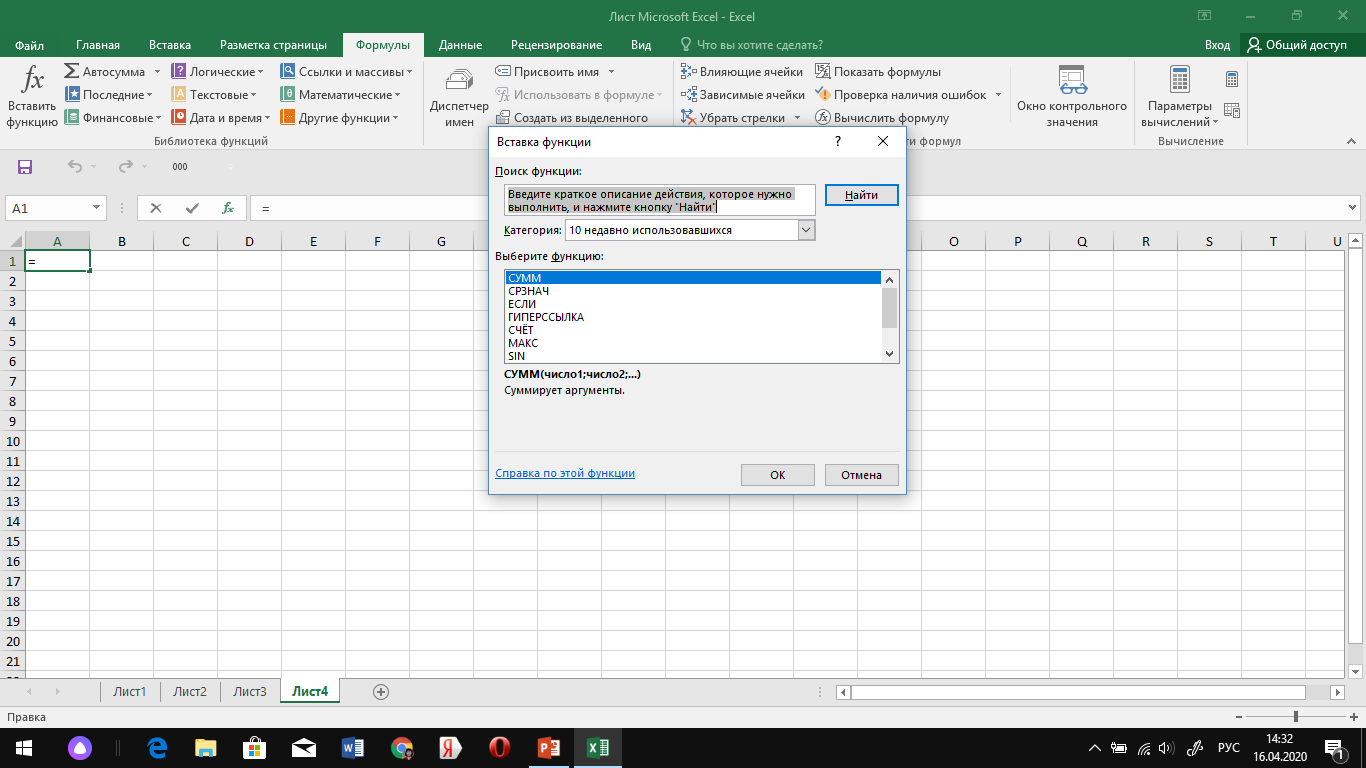Click the Save icon in quick access toolbar
1366x768 pixels.
26,167
